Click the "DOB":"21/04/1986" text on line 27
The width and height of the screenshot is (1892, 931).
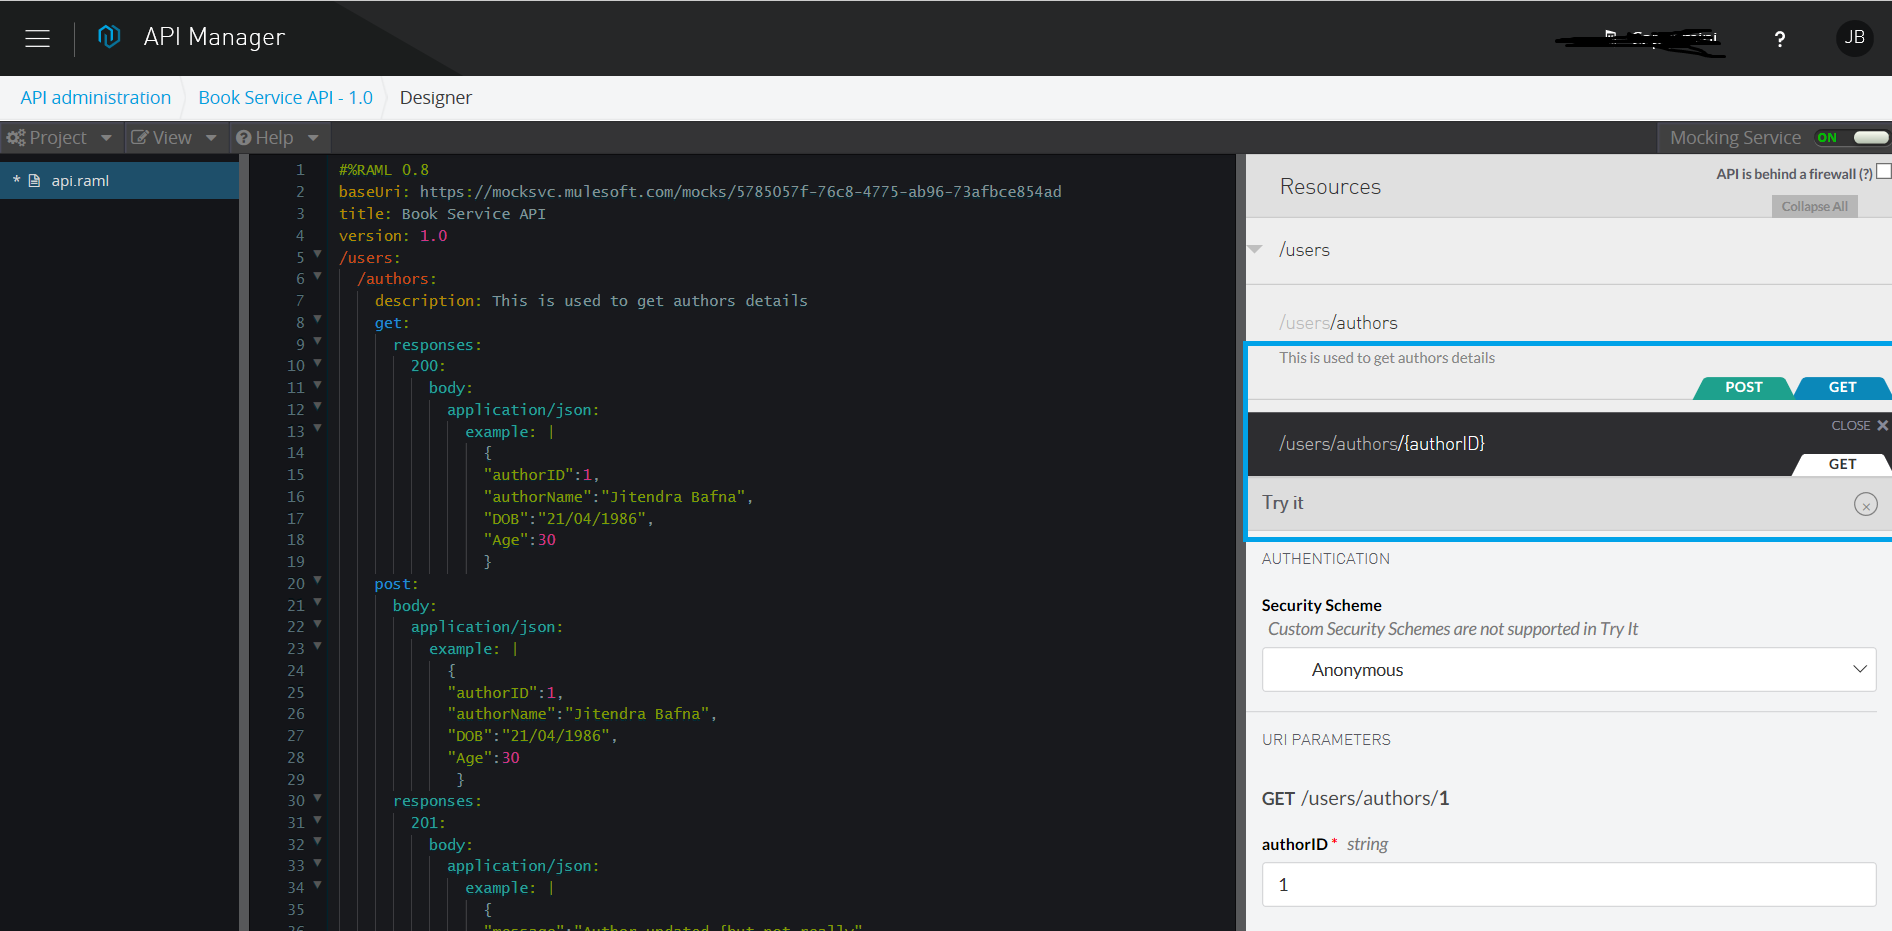[x=529, y=736]
